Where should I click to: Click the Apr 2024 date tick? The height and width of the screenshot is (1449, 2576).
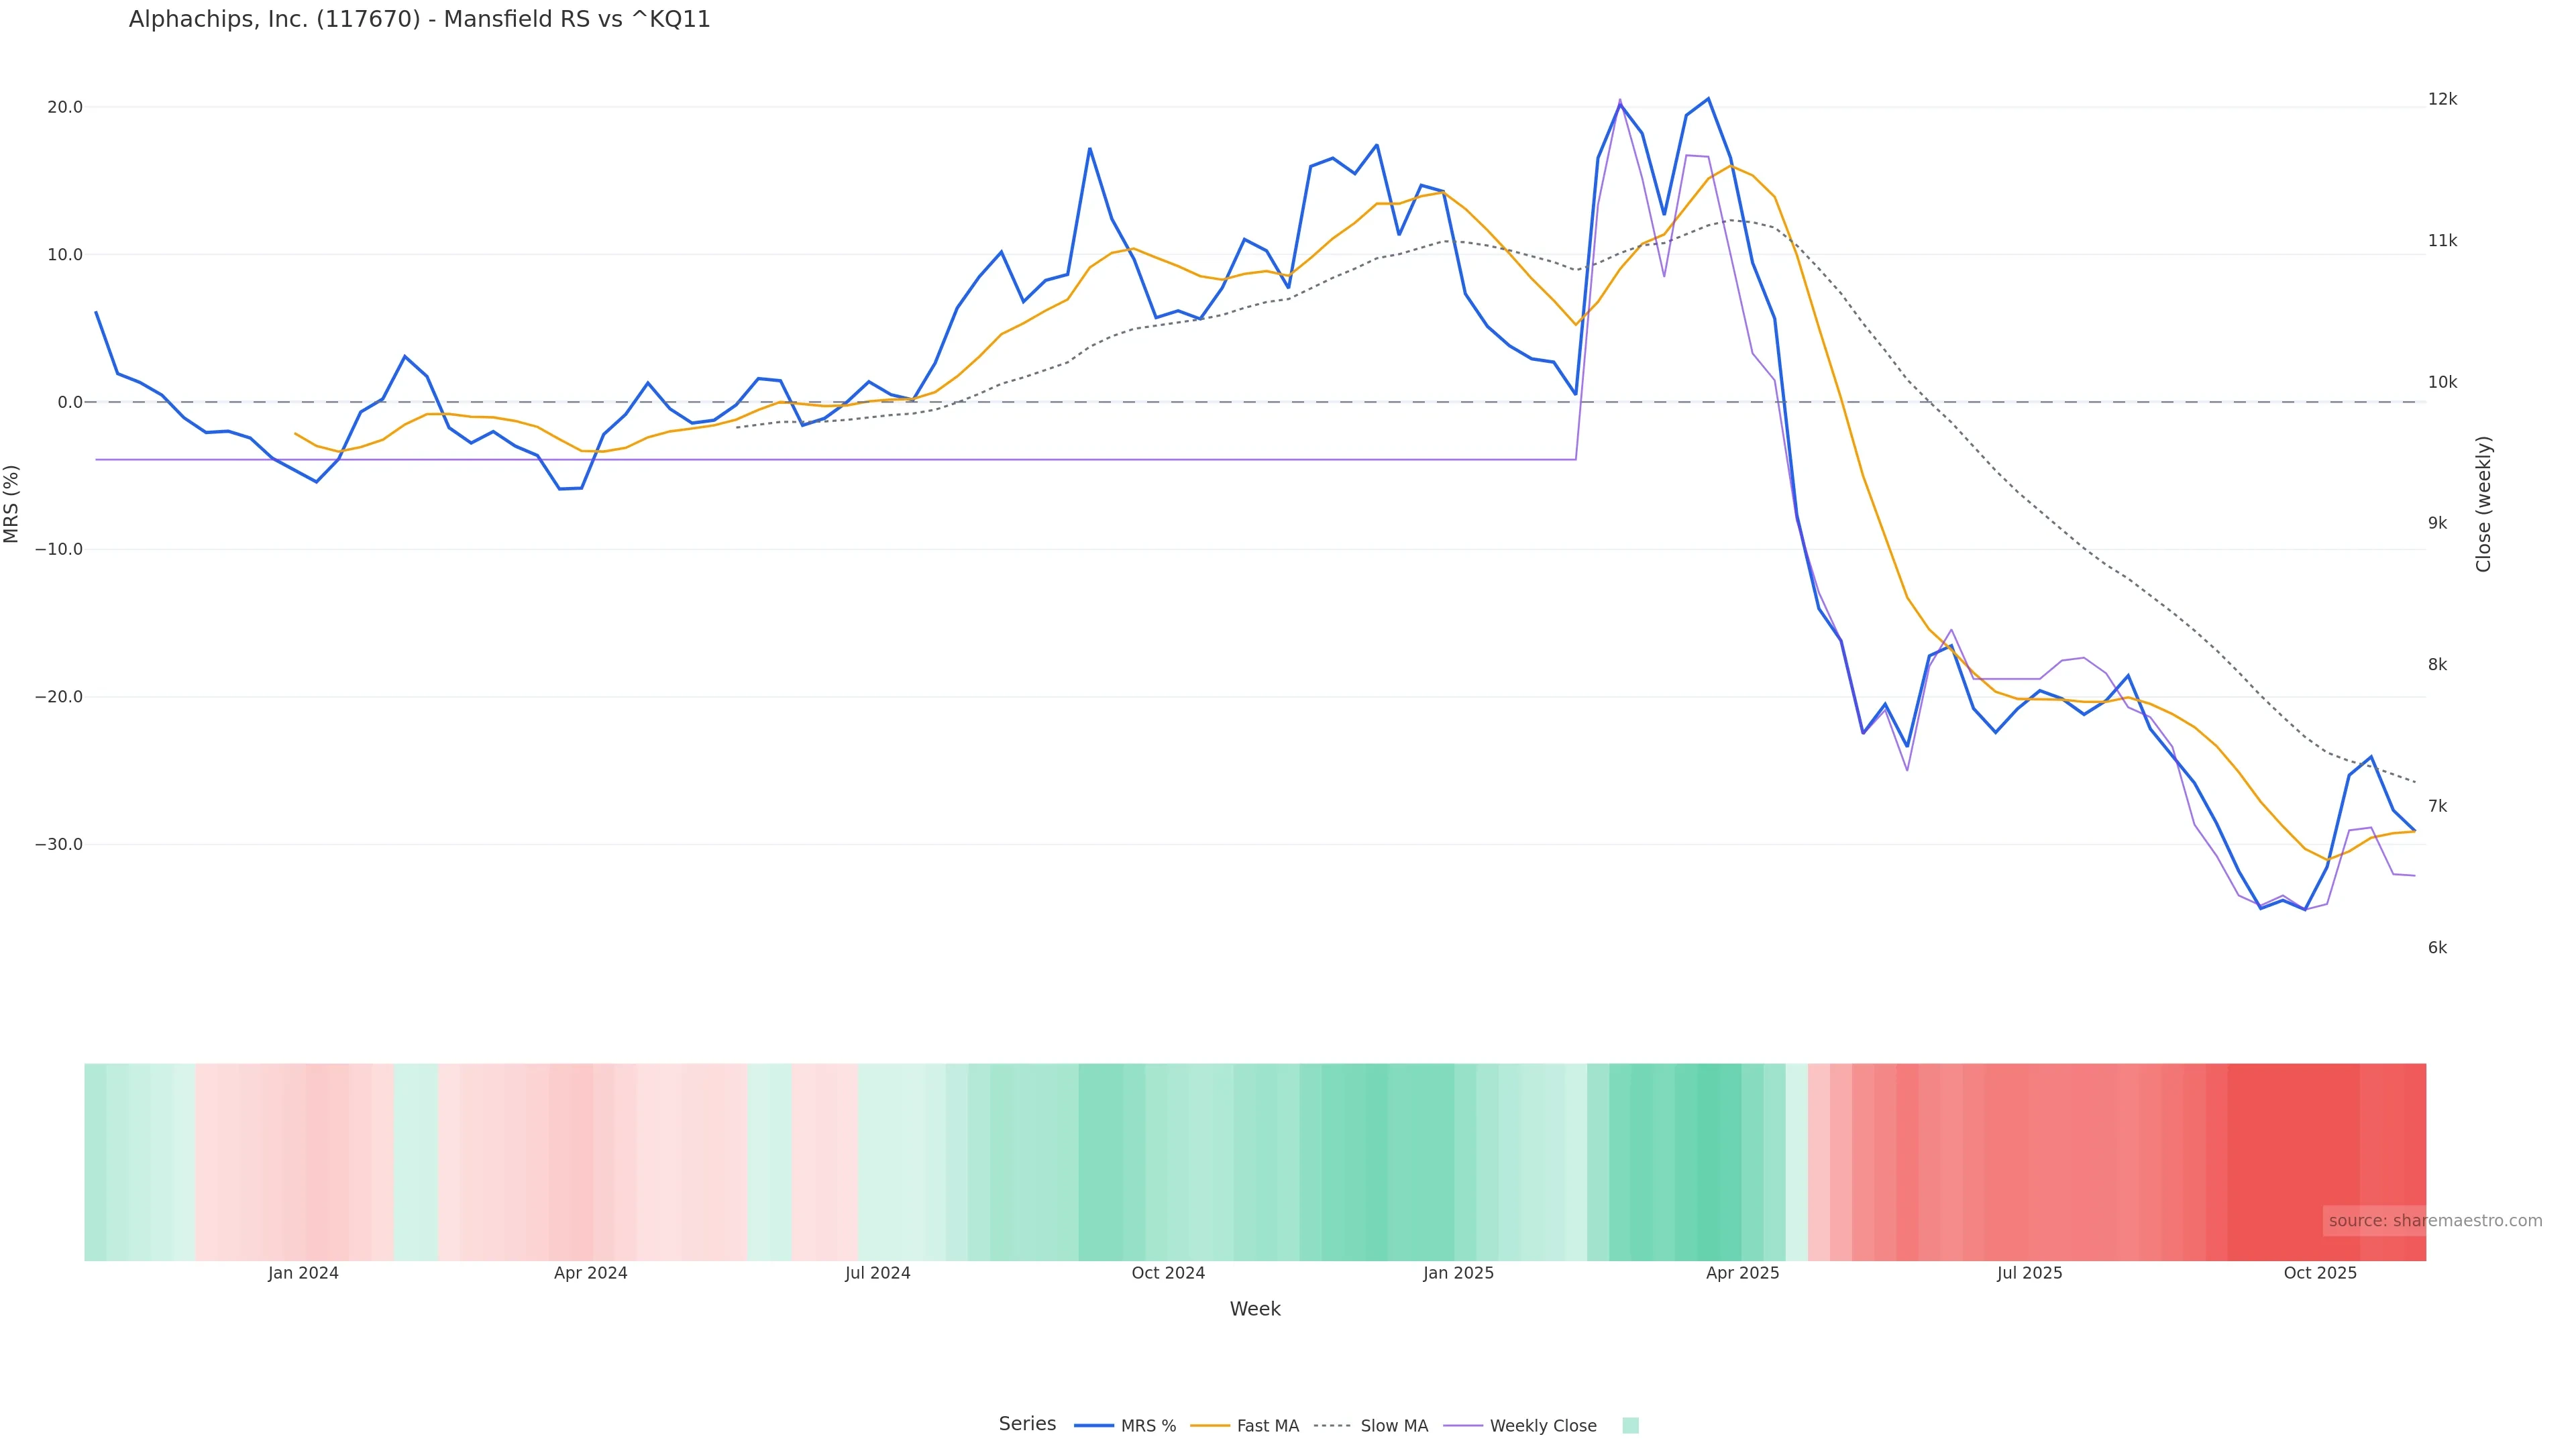(590, 1273)
